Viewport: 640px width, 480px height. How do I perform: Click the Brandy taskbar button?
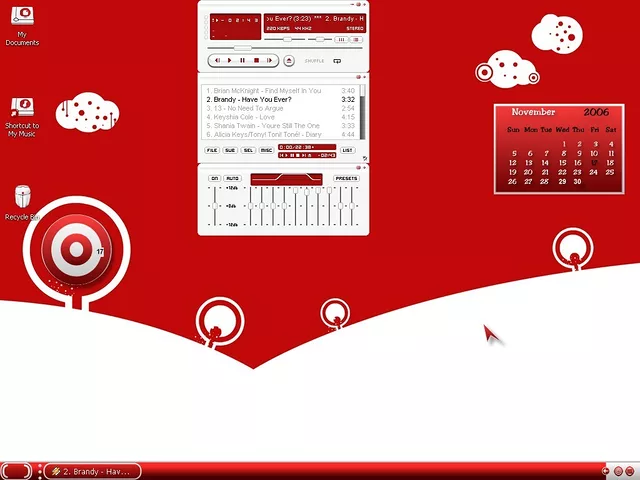pyautogui.click(x=92, y=471)
